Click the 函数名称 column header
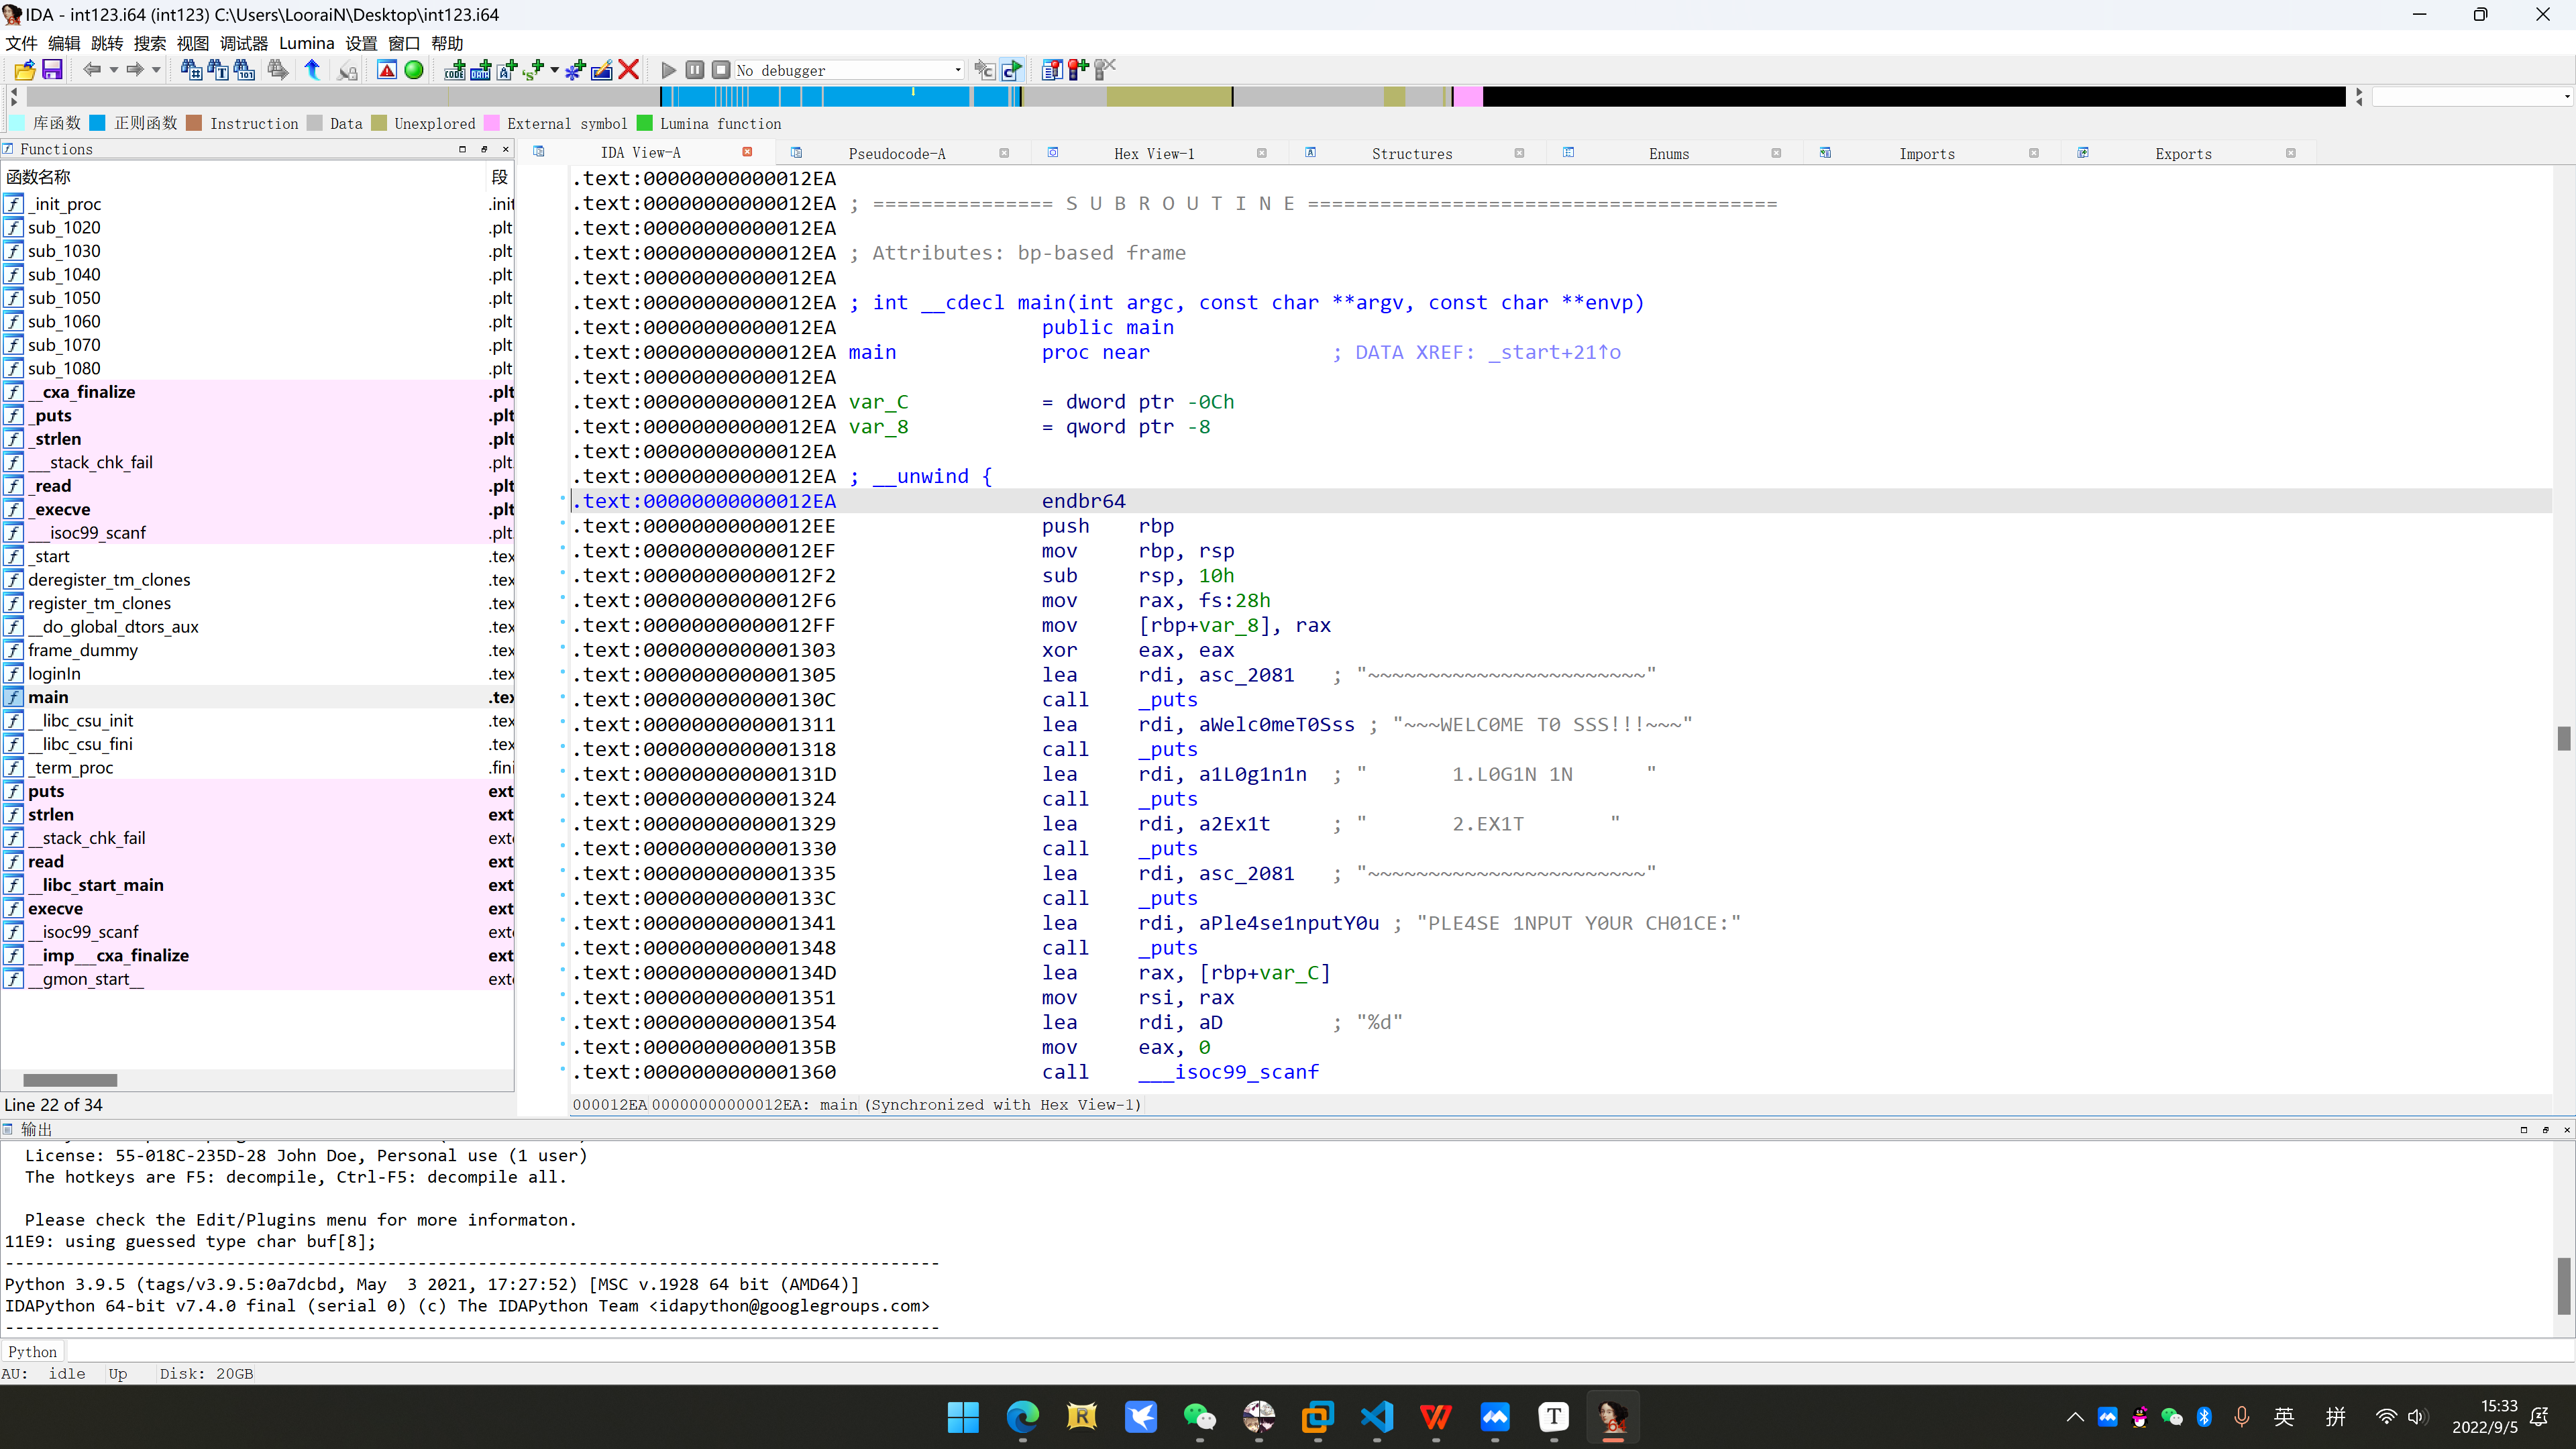 243,177
